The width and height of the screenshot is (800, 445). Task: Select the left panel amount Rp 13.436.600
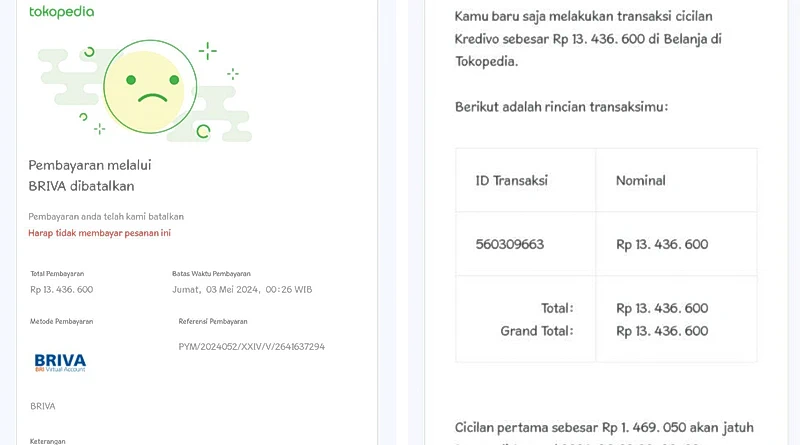pyautogui.click(x=62, y=289)
